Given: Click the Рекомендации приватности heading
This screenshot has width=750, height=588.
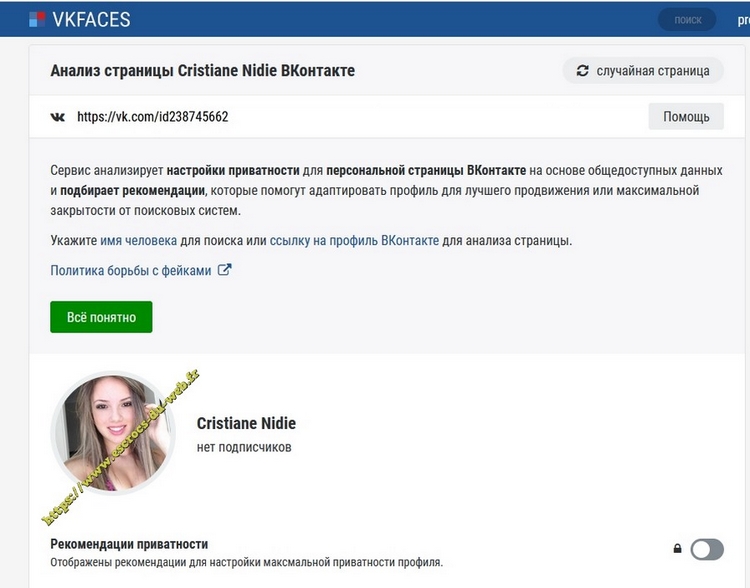Looking at the screenshot, I should [129, 544].
